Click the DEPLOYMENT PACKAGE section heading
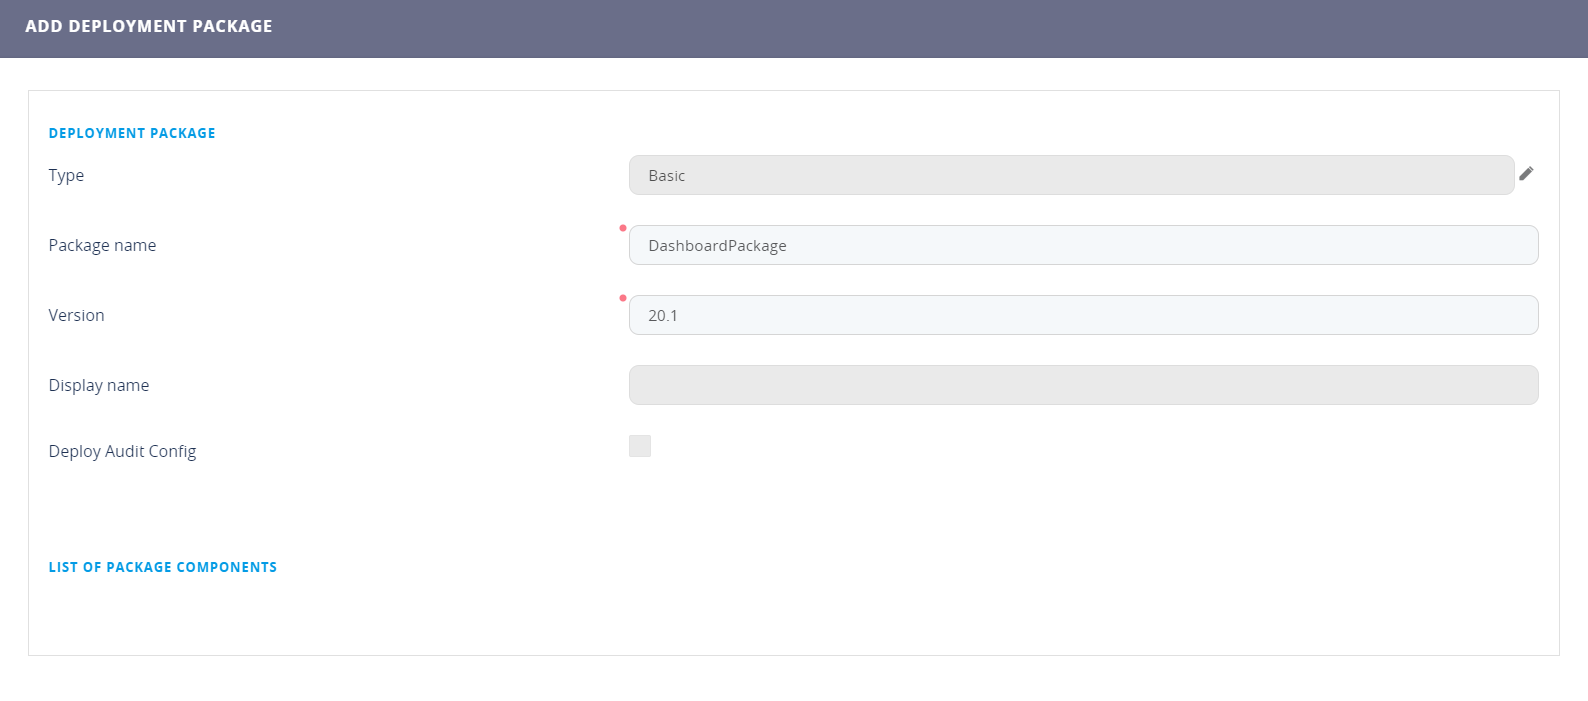 pyautogui.click(x=132, y=133)
